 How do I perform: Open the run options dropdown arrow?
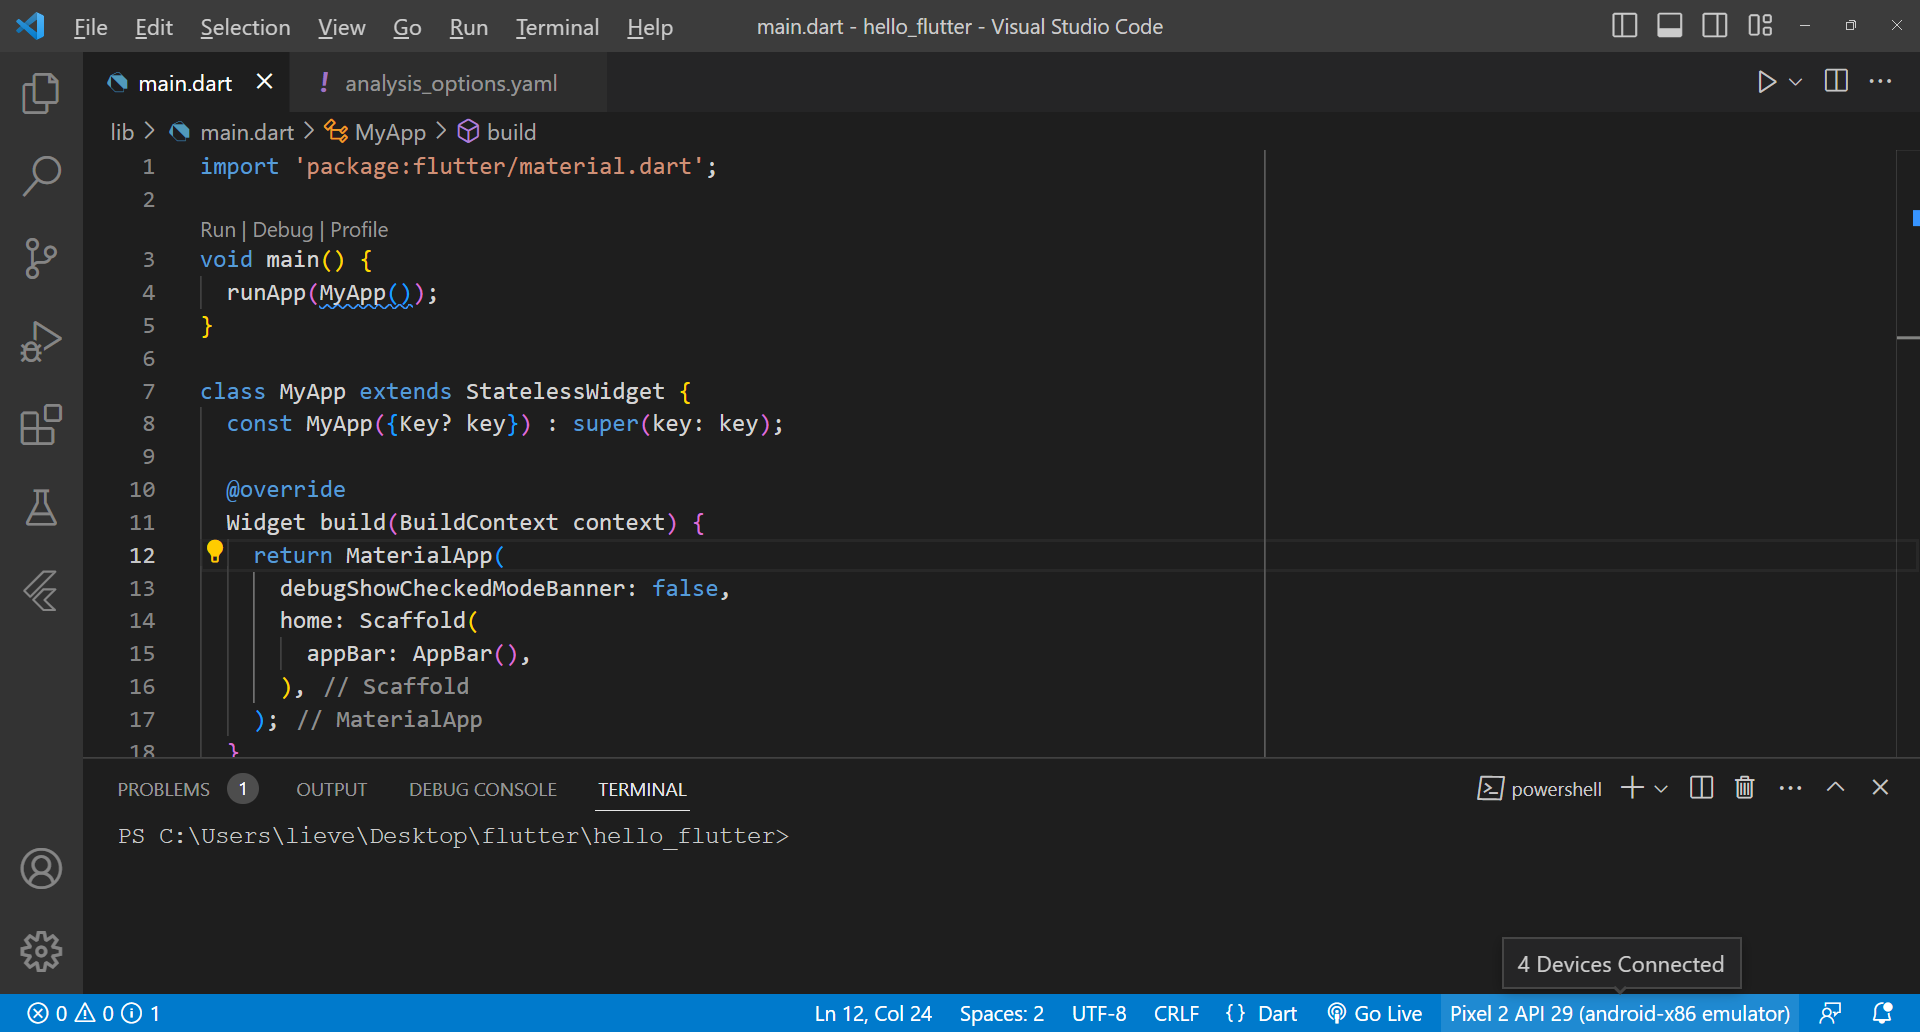[x=1796, y=82]
